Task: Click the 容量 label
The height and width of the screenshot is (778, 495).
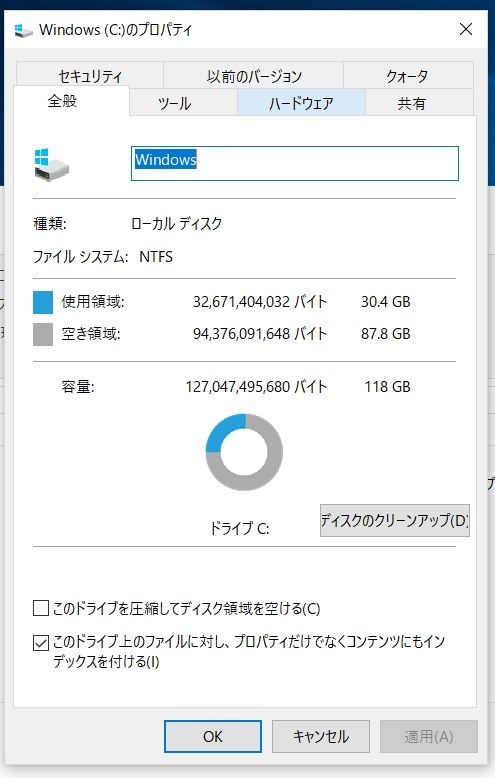Action: click(x=78, y=387)
